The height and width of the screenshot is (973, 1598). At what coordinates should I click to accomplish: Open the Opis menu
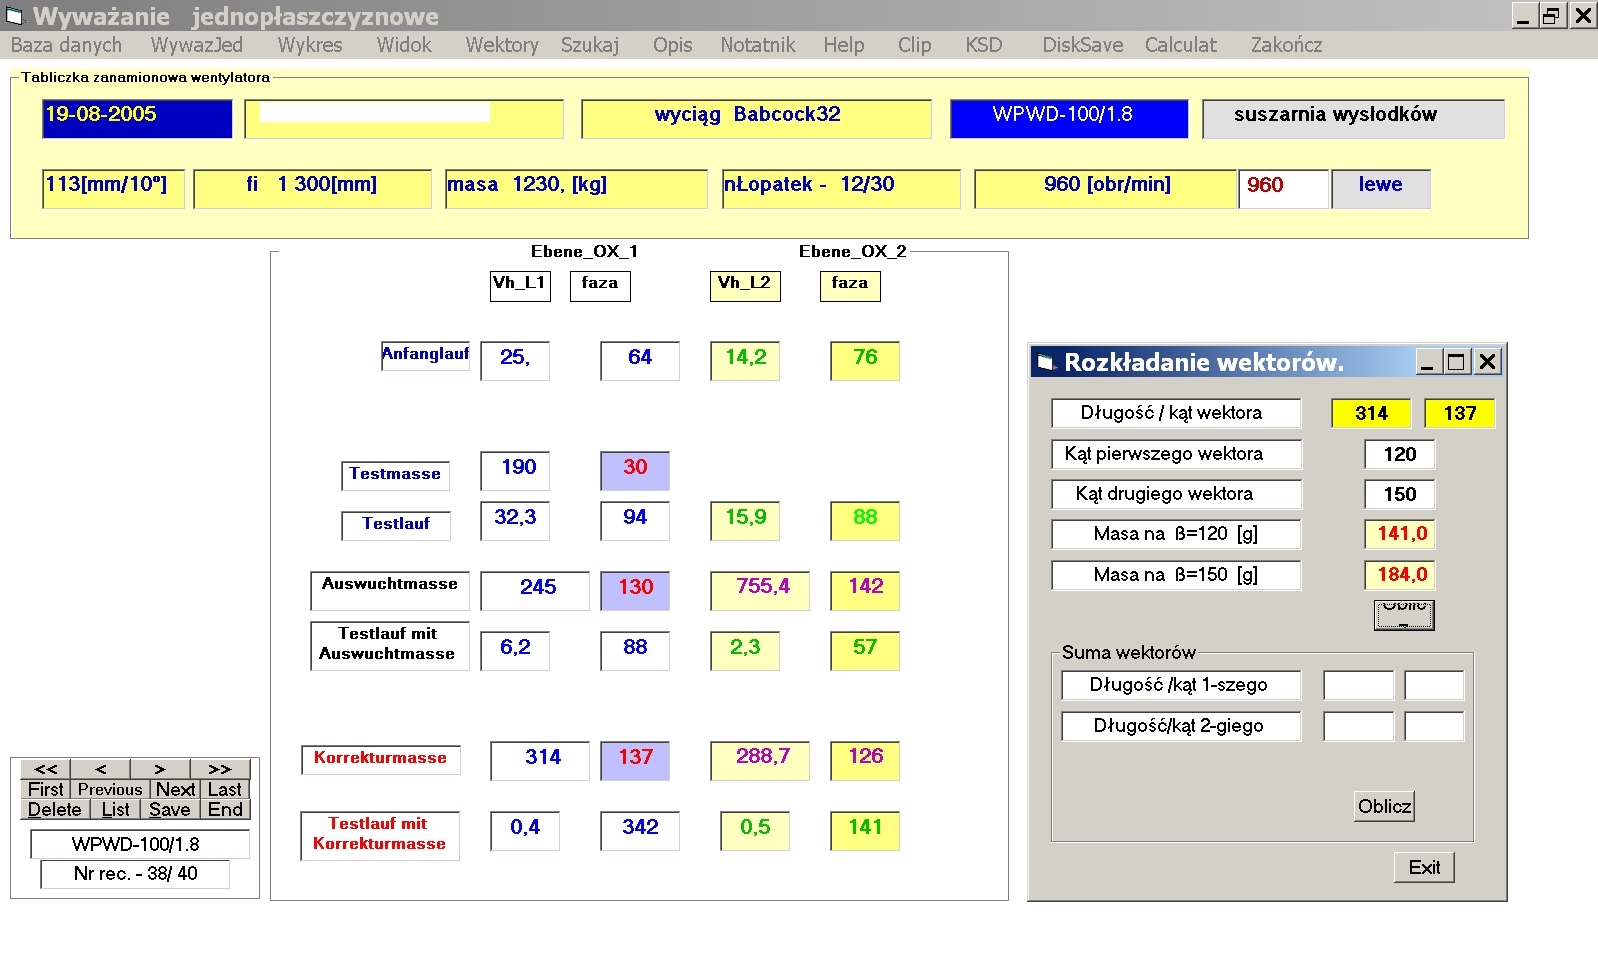(672, 45)
